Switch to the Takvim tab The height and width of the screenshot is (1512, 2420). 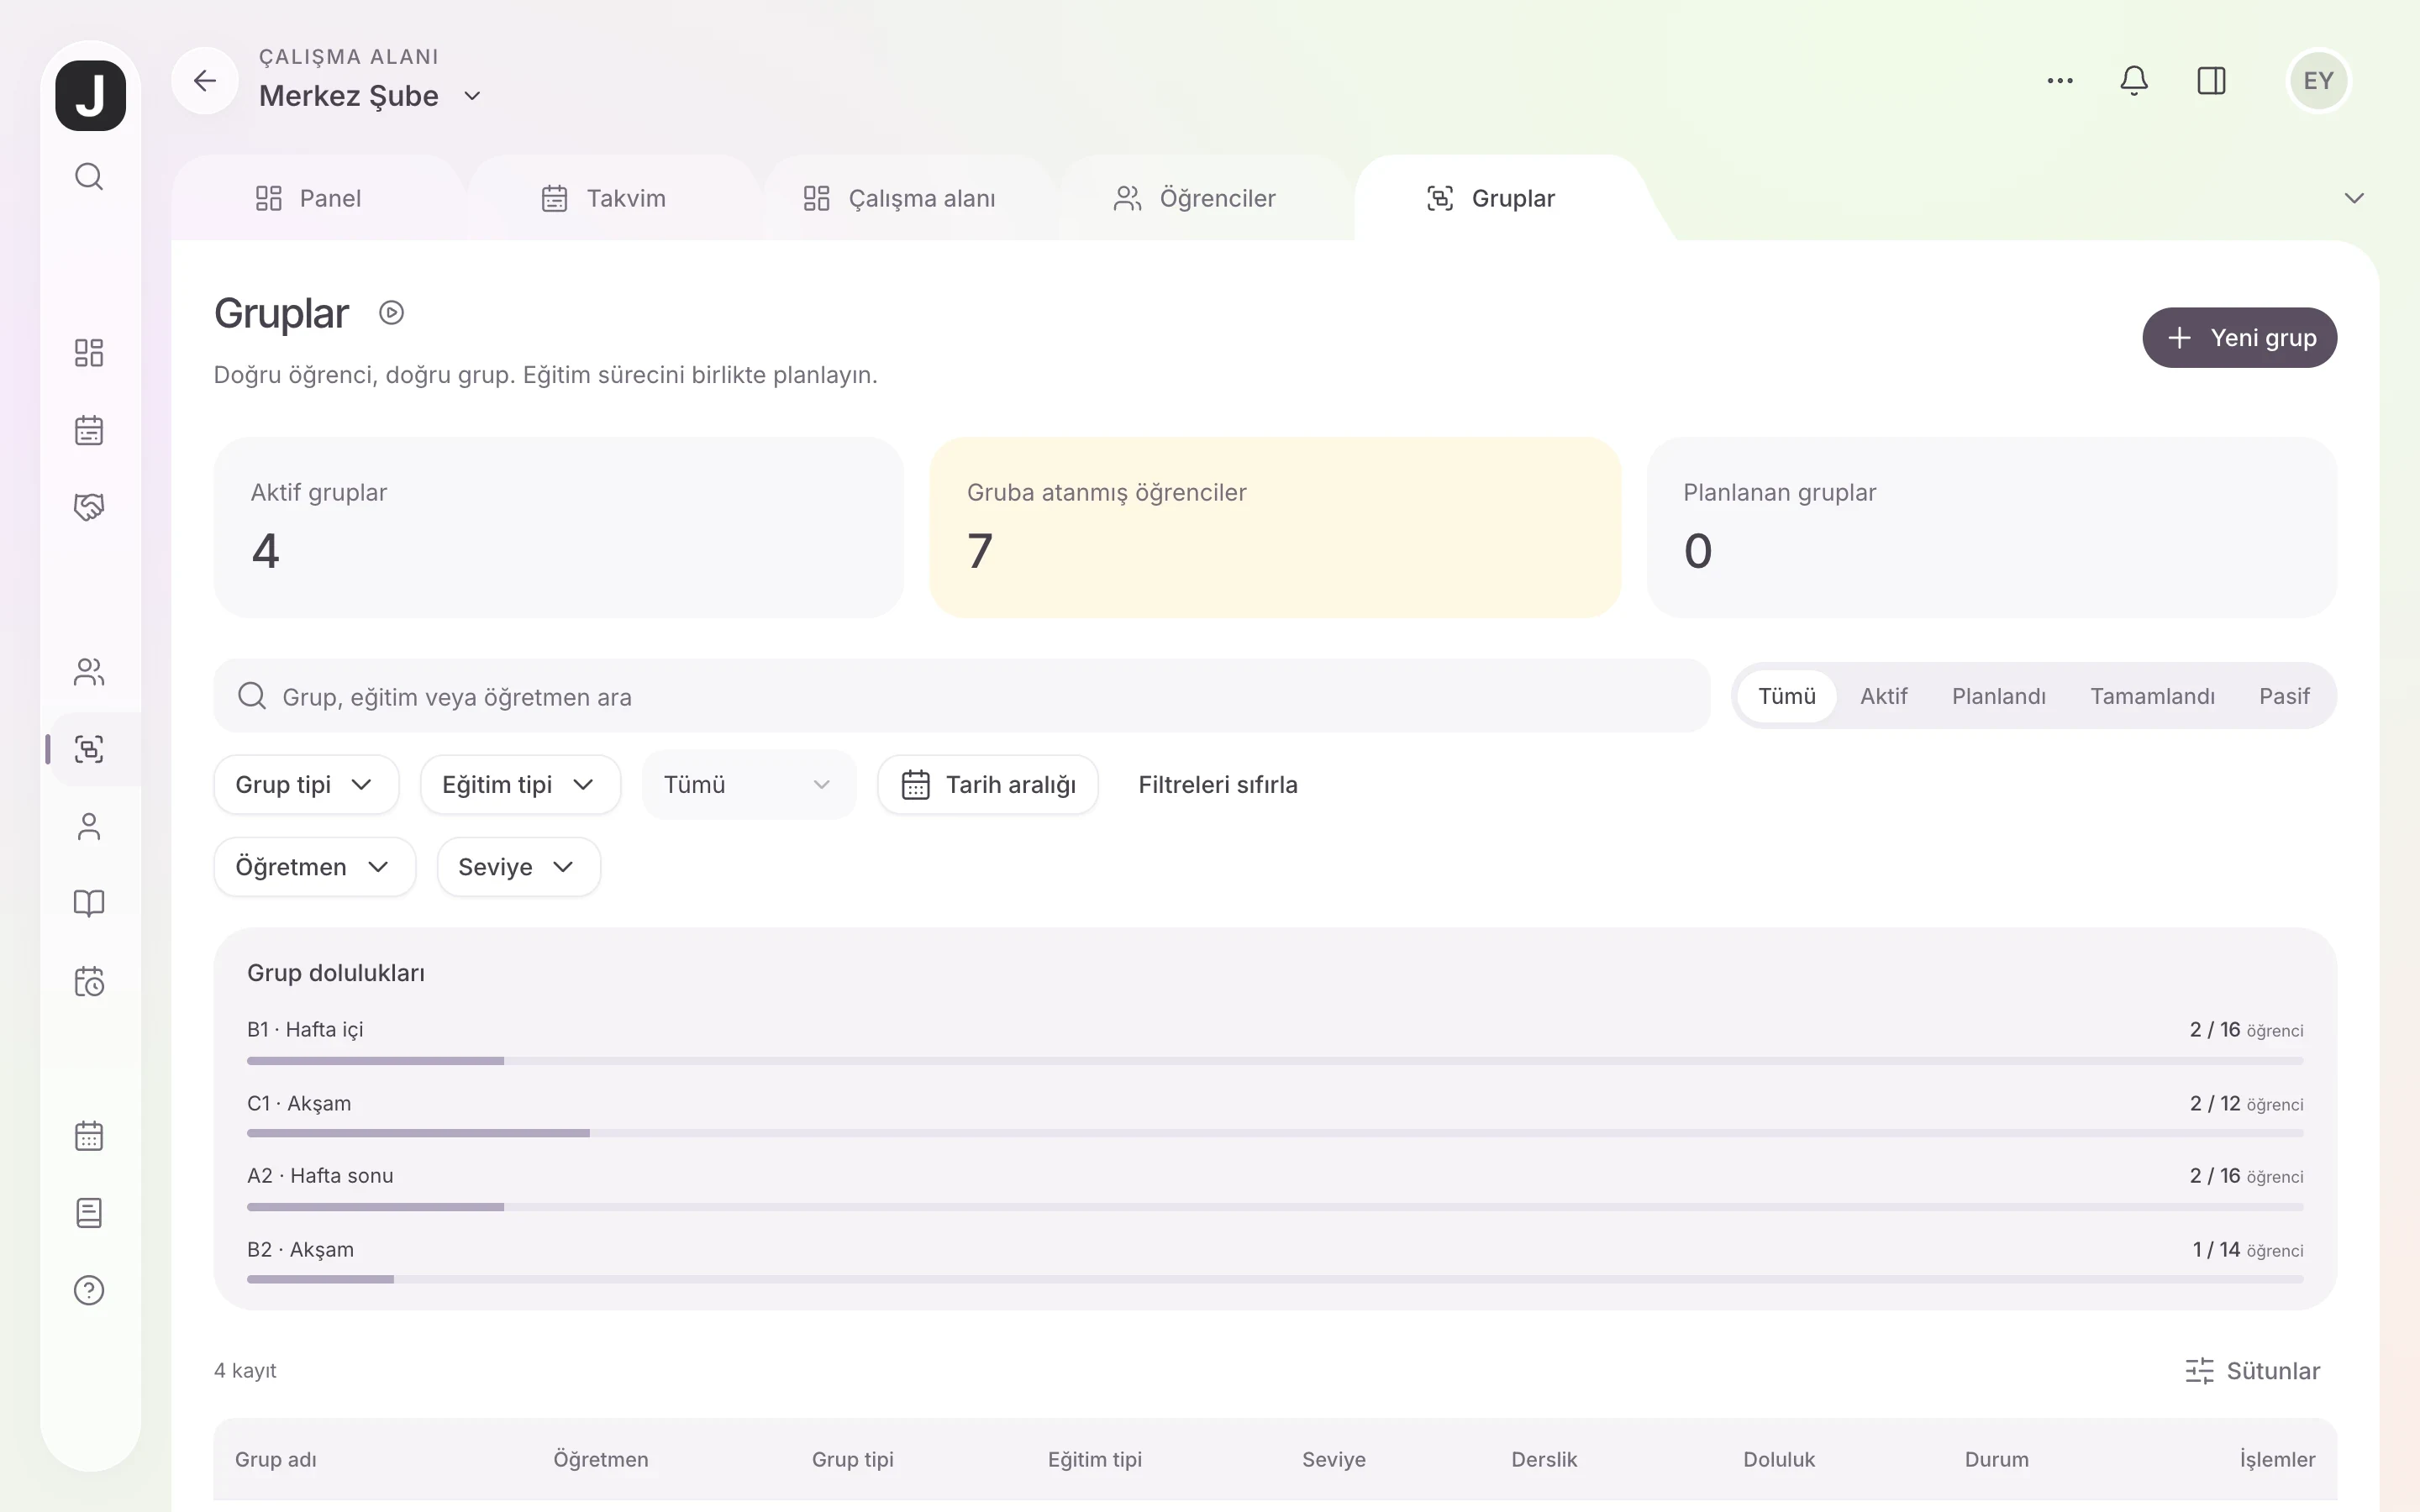click(x=603, y=198)
